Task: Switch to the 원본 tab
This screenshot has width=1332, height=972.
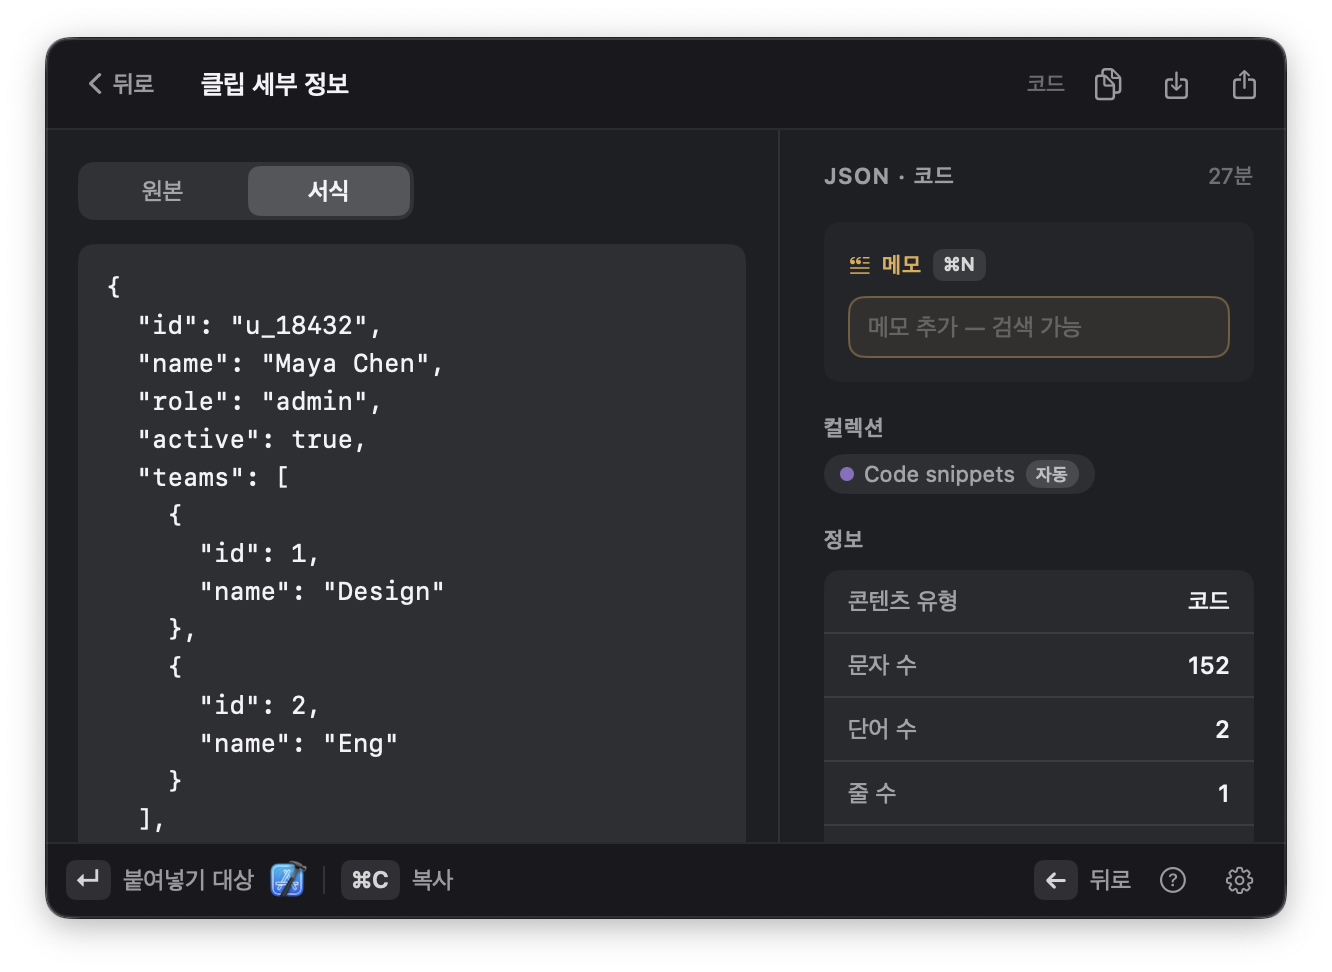Action: click(x=163, y=191)
